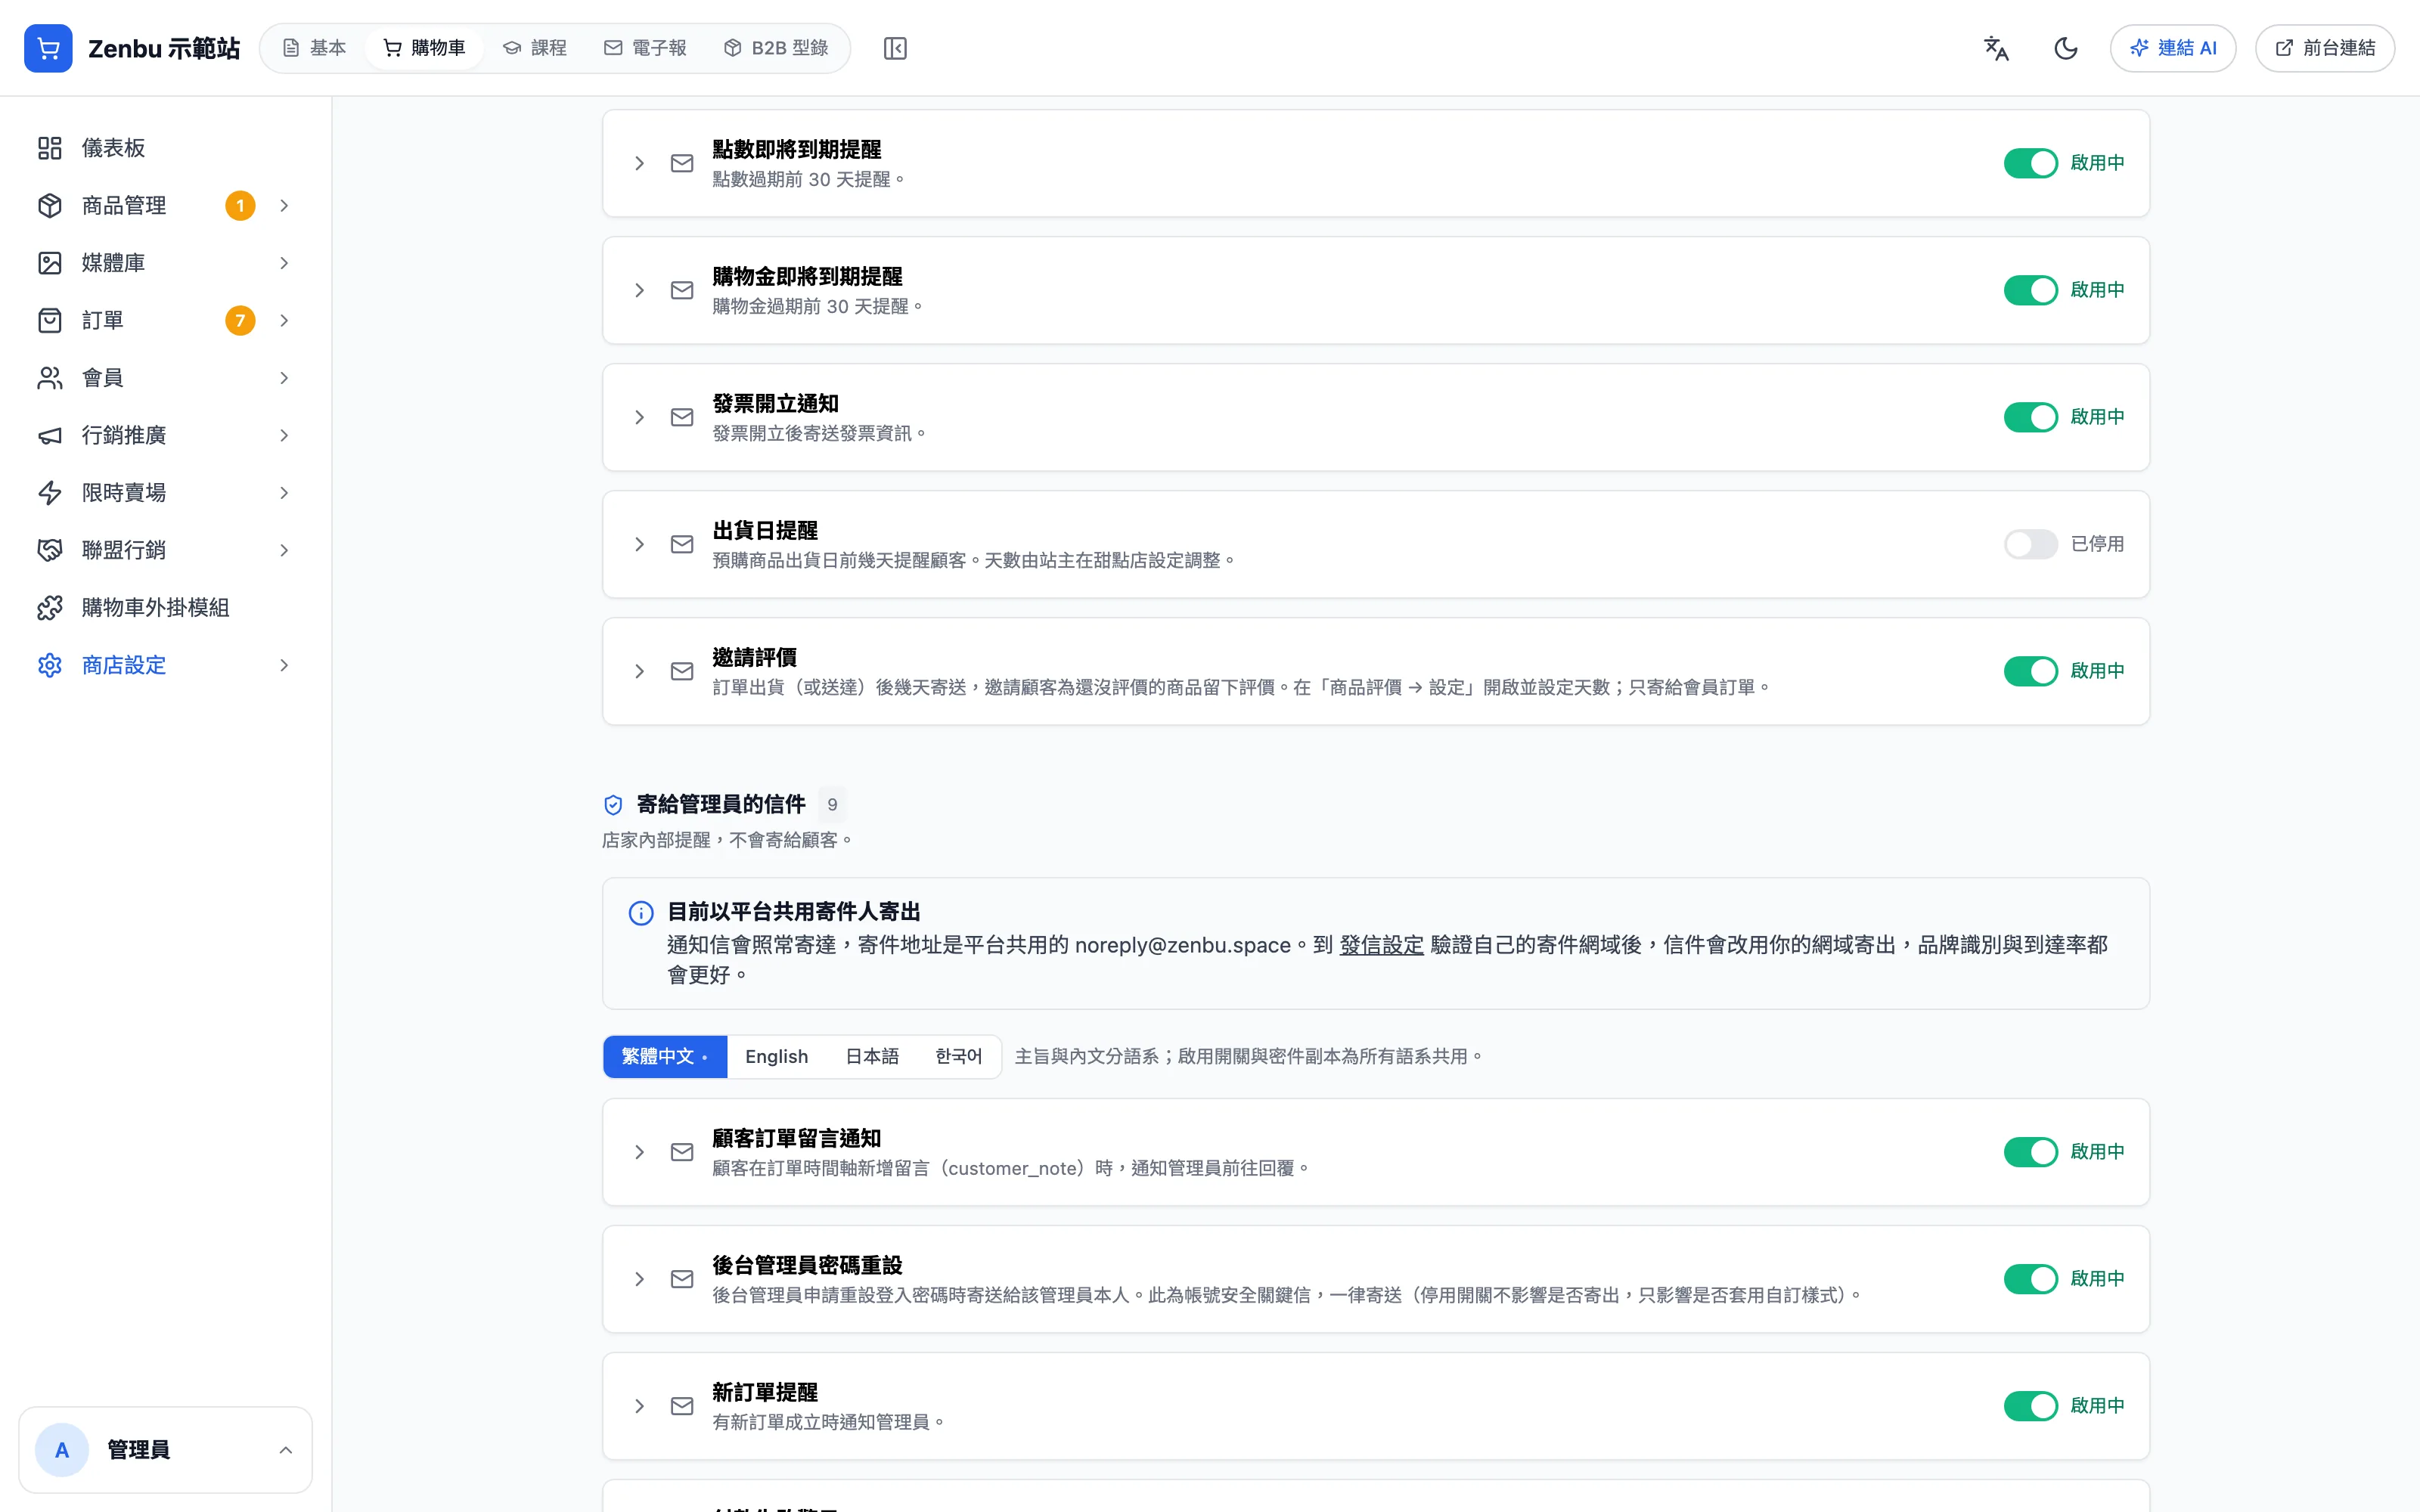Open the 儀表板 dashboard icon
Viewport: 2420px width, 1512px height.
pos(50,148)
